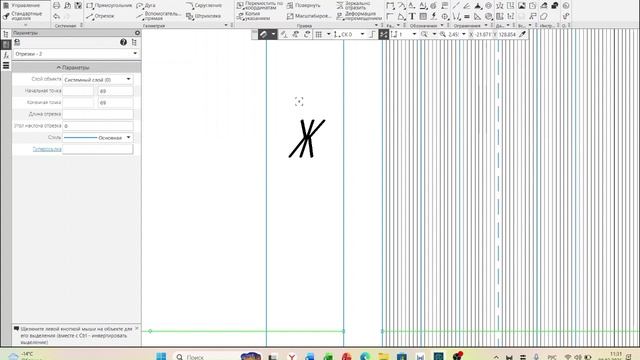The image size is (640, 360).
Task: Open the zoom scale 2.45 dropdown arrow
Action: click(464, 35)
